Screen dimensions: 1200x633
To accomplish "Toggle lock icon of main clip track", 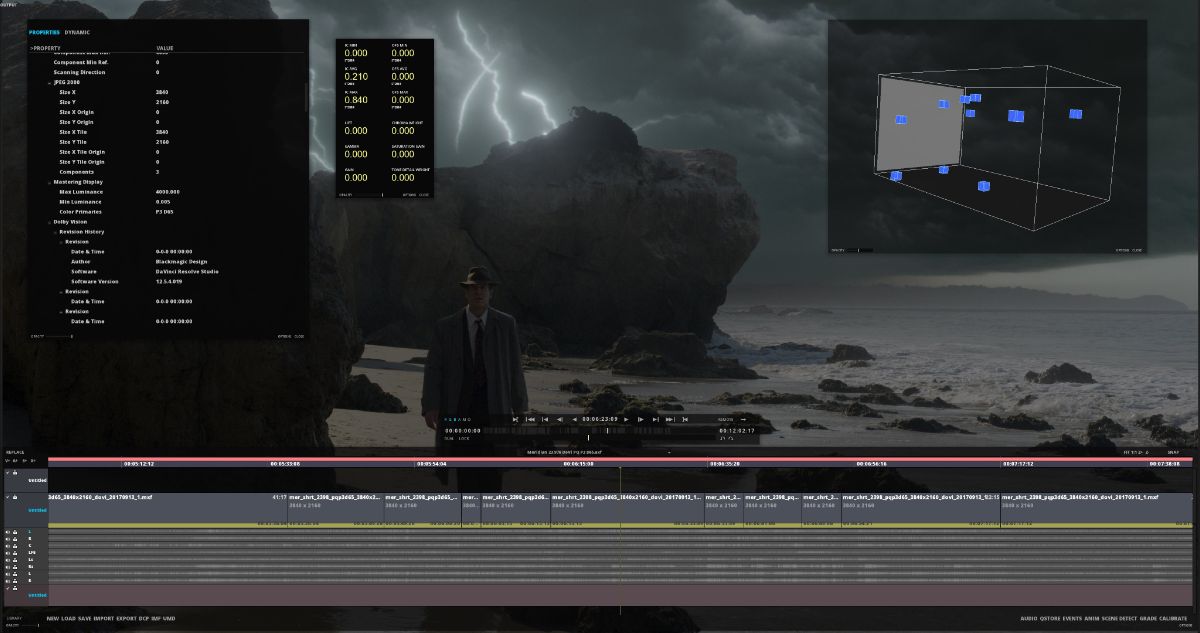I will pos(15,497).
